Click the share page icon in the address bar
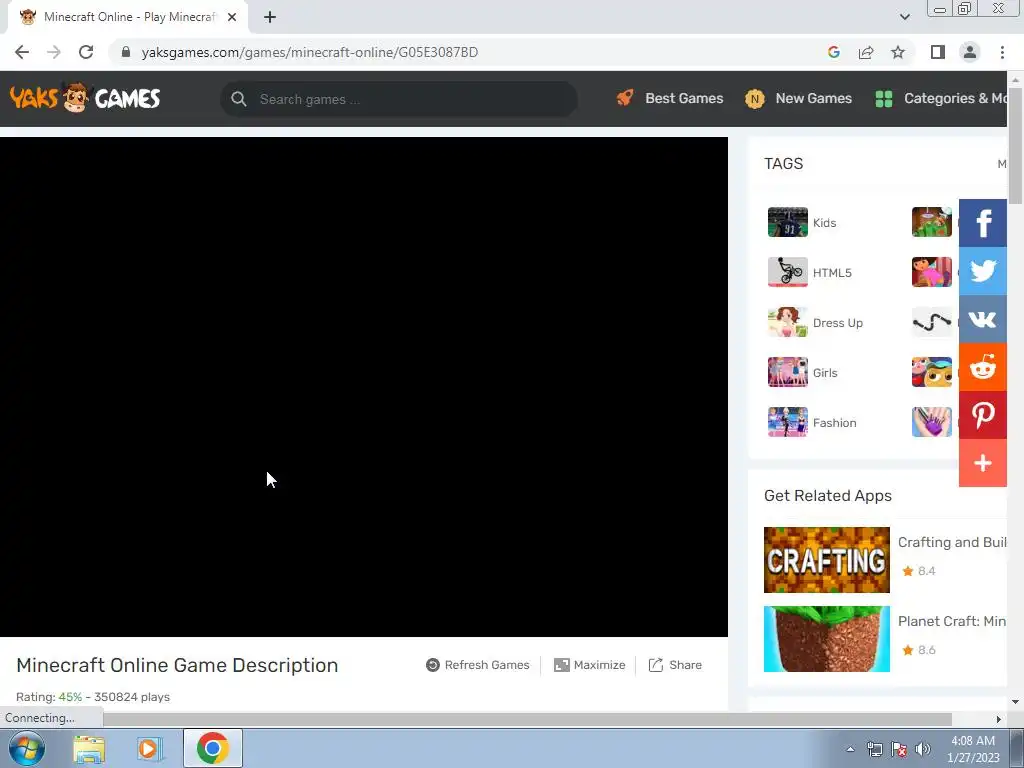 tap(866, 52)
